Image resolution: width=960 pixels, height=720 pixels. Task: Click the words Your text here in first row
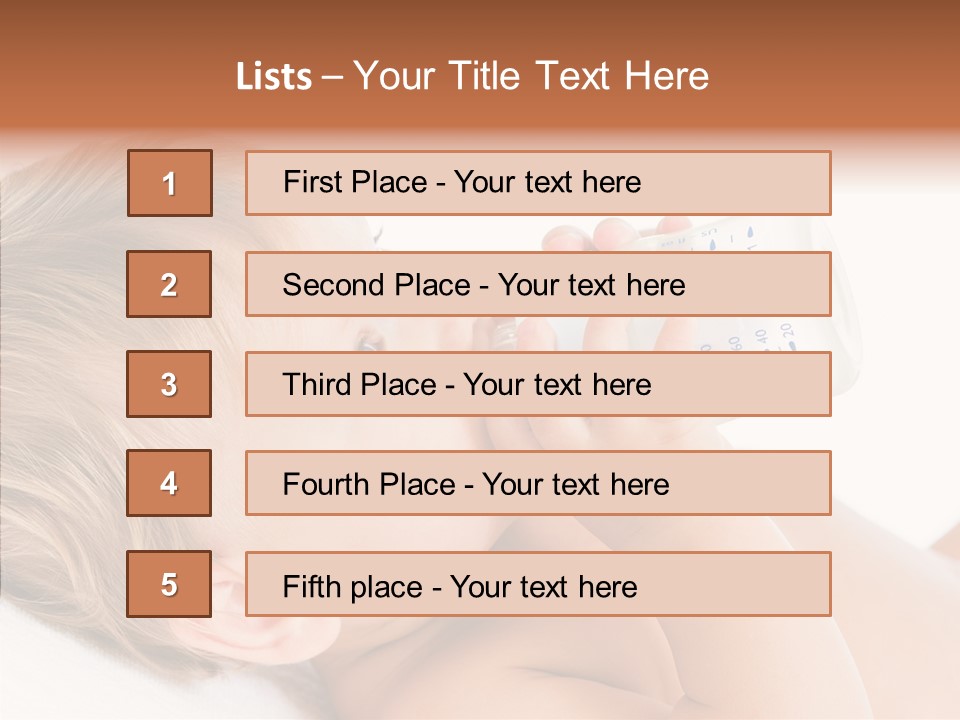547,183
